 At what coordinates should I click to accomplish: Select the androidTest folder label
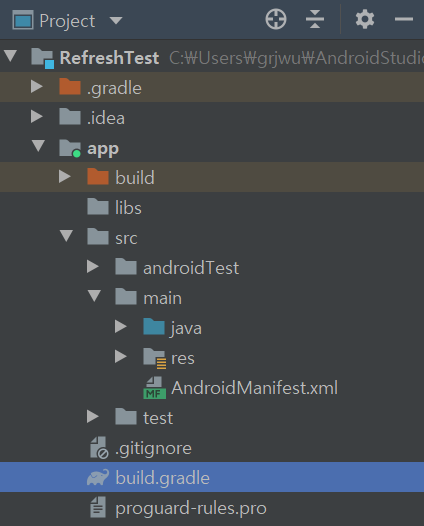click(191, 268)
